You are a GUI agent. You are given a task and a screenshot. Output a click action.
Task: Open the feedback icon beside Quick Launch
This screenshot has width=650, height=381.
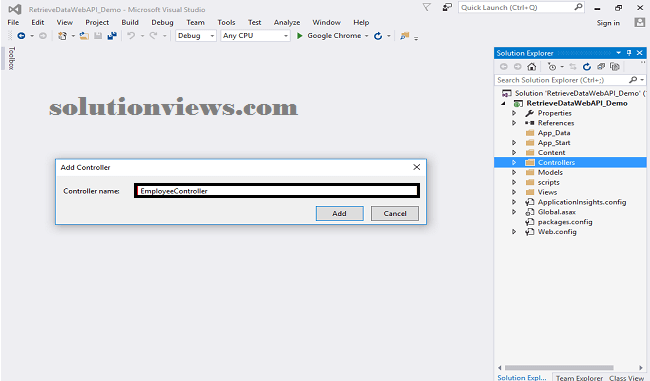[x=447, y=7]
